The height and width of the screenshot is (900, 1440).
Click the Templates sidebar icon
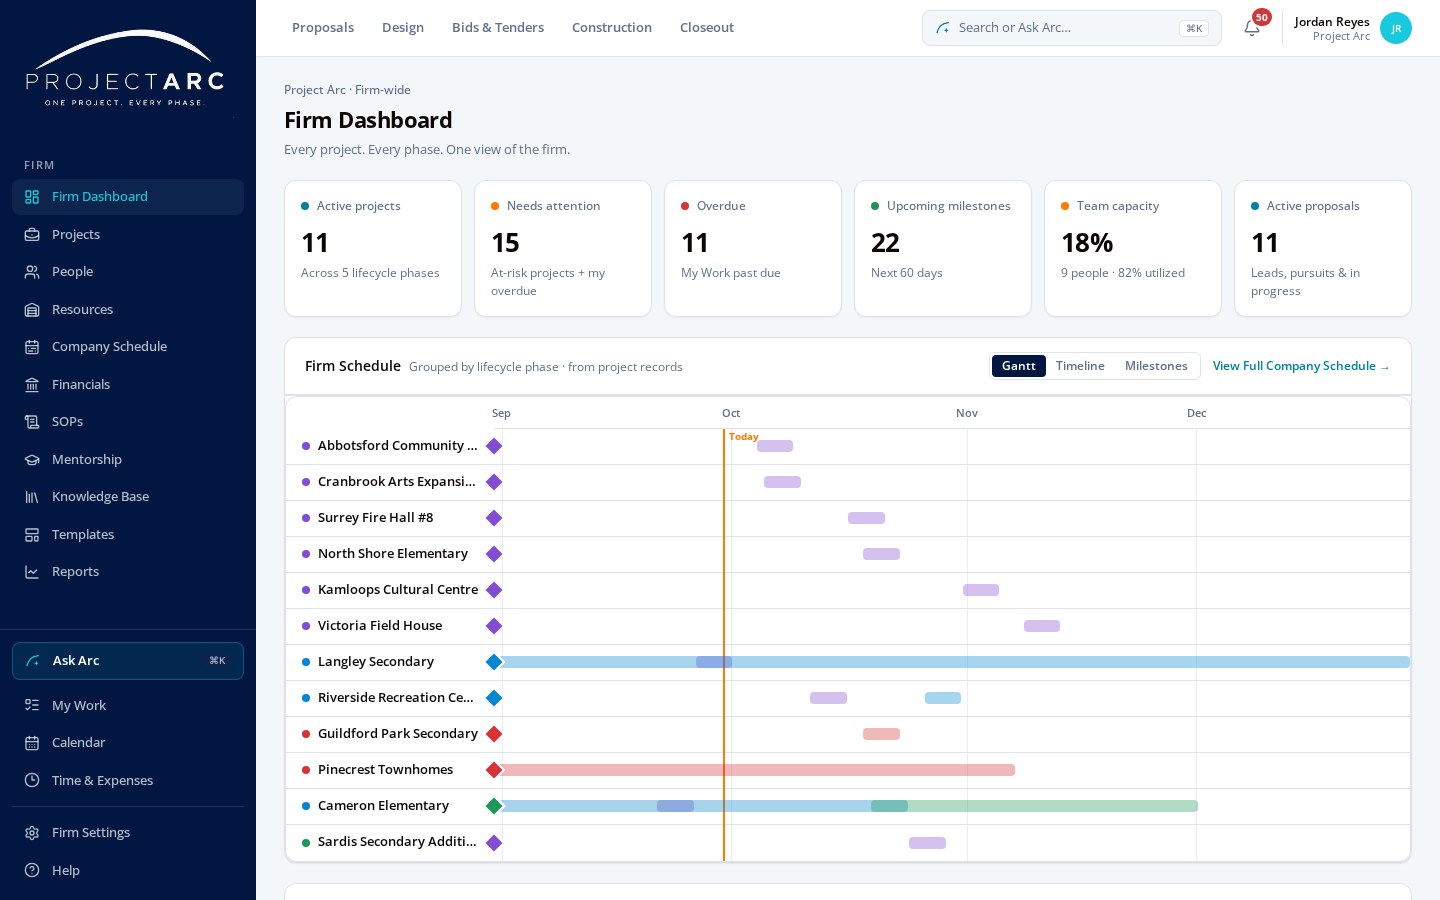(32, 534)
